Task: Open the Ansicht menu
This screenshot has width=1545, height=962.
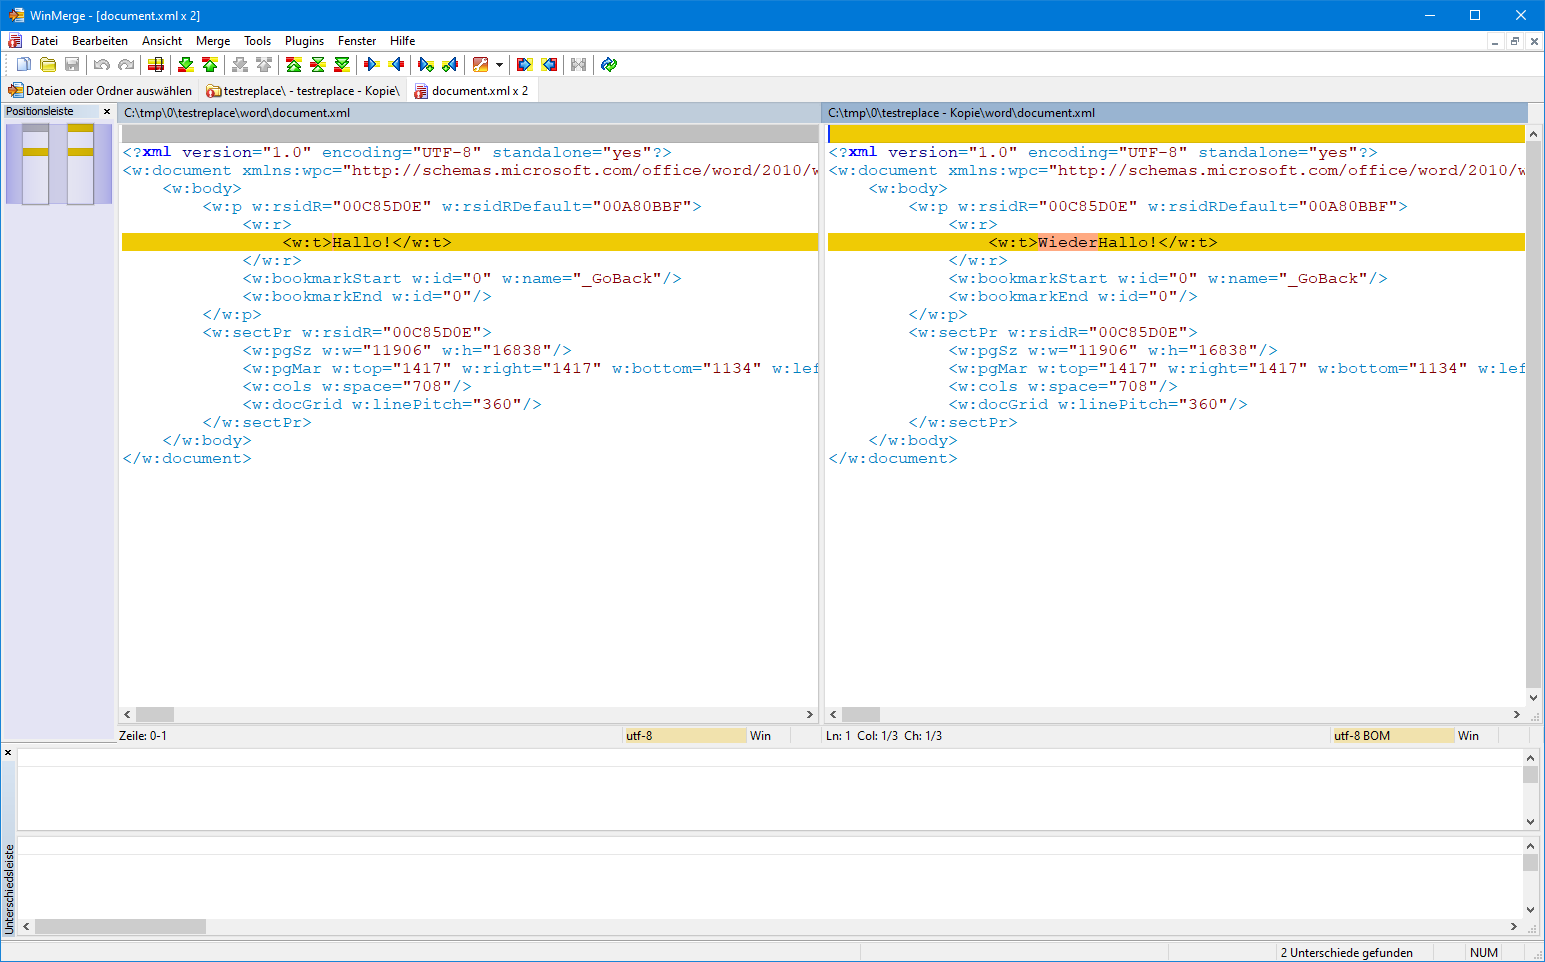Action: (x=162, y=41)
